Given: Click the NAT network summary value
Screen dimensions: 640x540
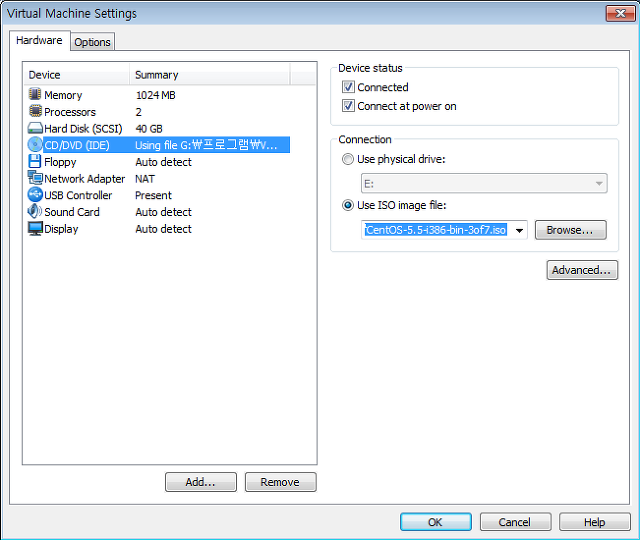Looking at the screenshot, I should pyautogui.click(x=145, y=179).
